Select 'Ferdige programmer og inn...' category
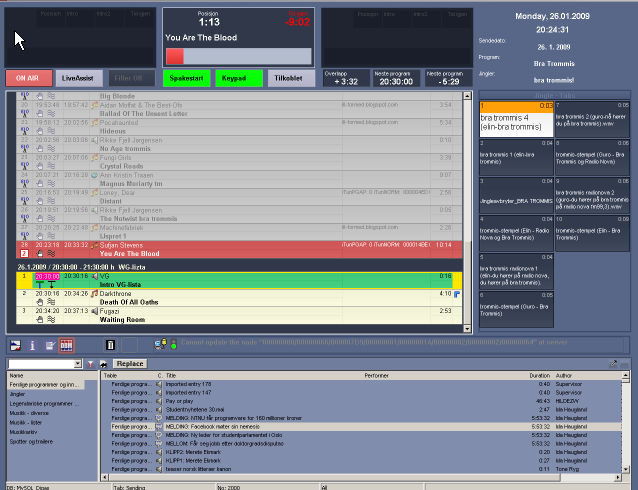 pyautogui.click(x=46, y=385)
